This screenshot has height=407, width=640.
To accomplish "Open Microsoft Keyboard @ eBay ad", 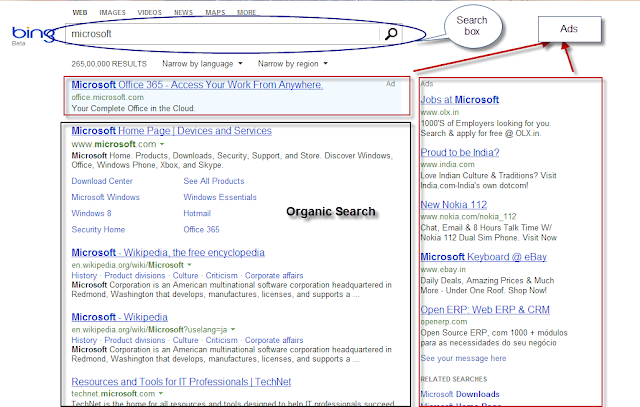I will click(x=484, y=257).
